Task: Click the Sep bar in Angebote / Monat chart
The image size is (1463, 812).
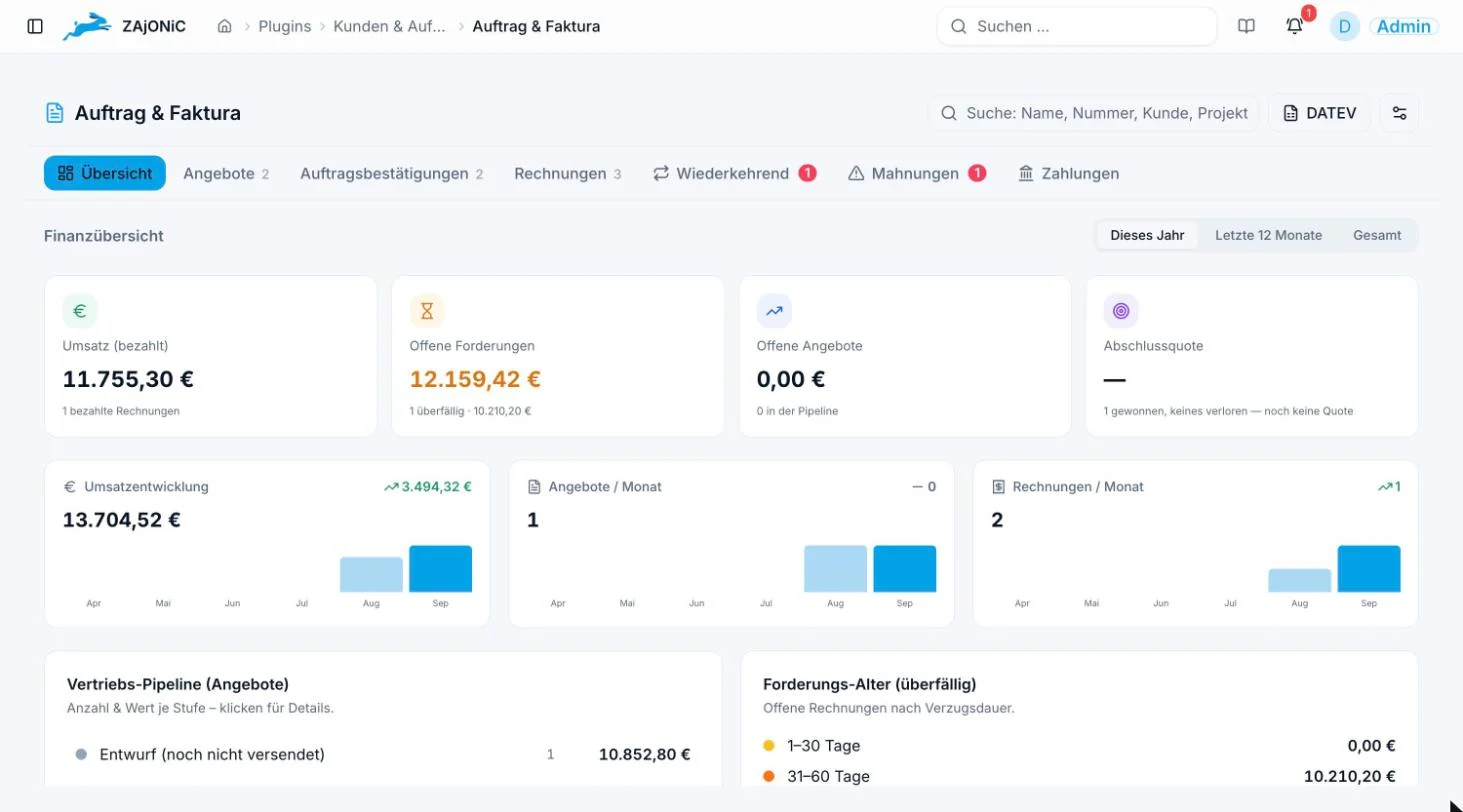Action: [x=904, y=569]
